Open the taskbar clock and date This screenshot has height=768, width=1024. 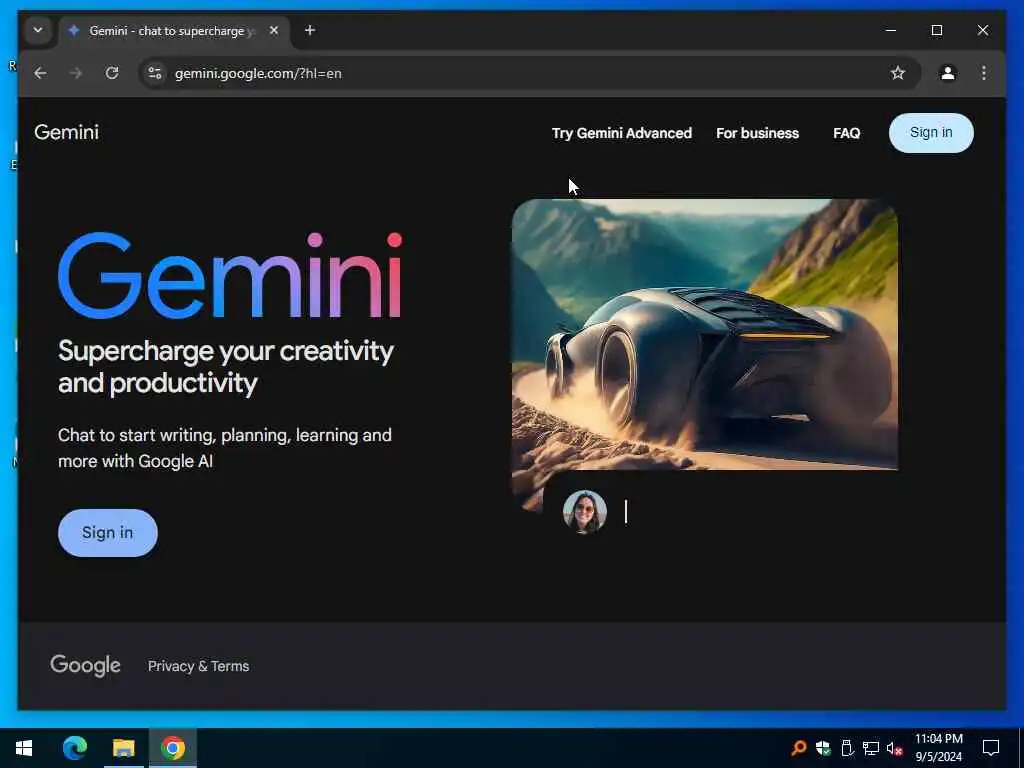pyautogui.click(x=938, y=748)
